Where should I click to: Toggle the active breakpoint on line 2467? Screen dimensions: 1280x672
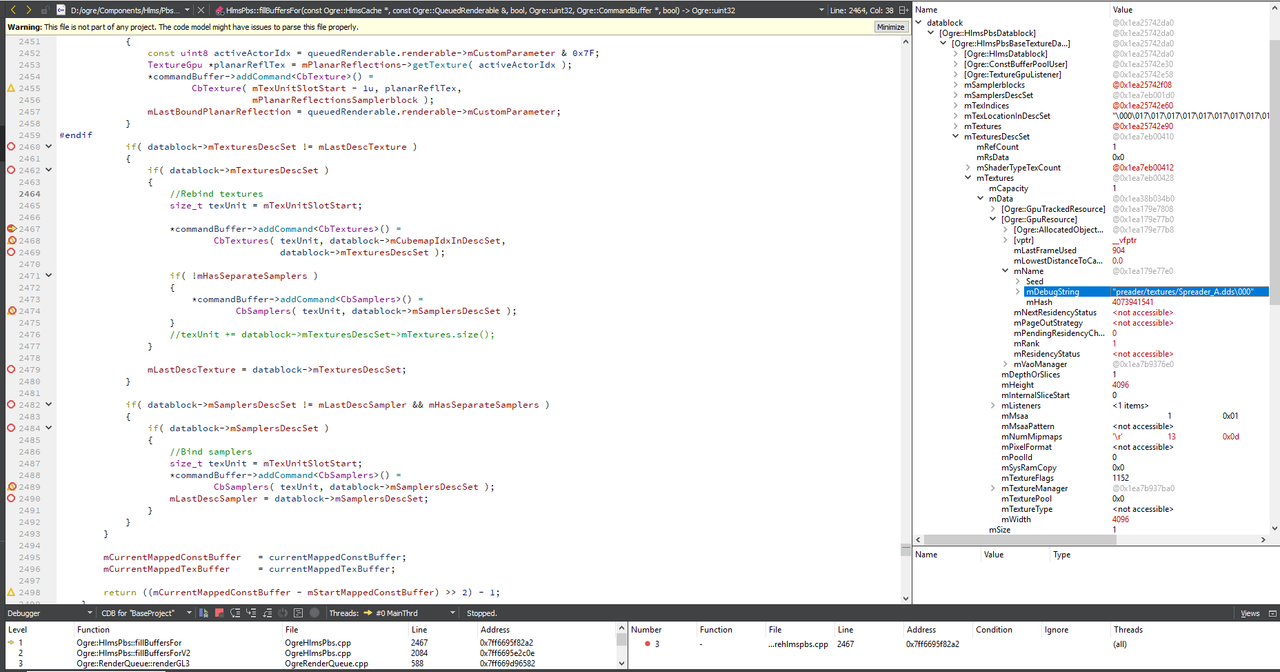click(11, 229)
